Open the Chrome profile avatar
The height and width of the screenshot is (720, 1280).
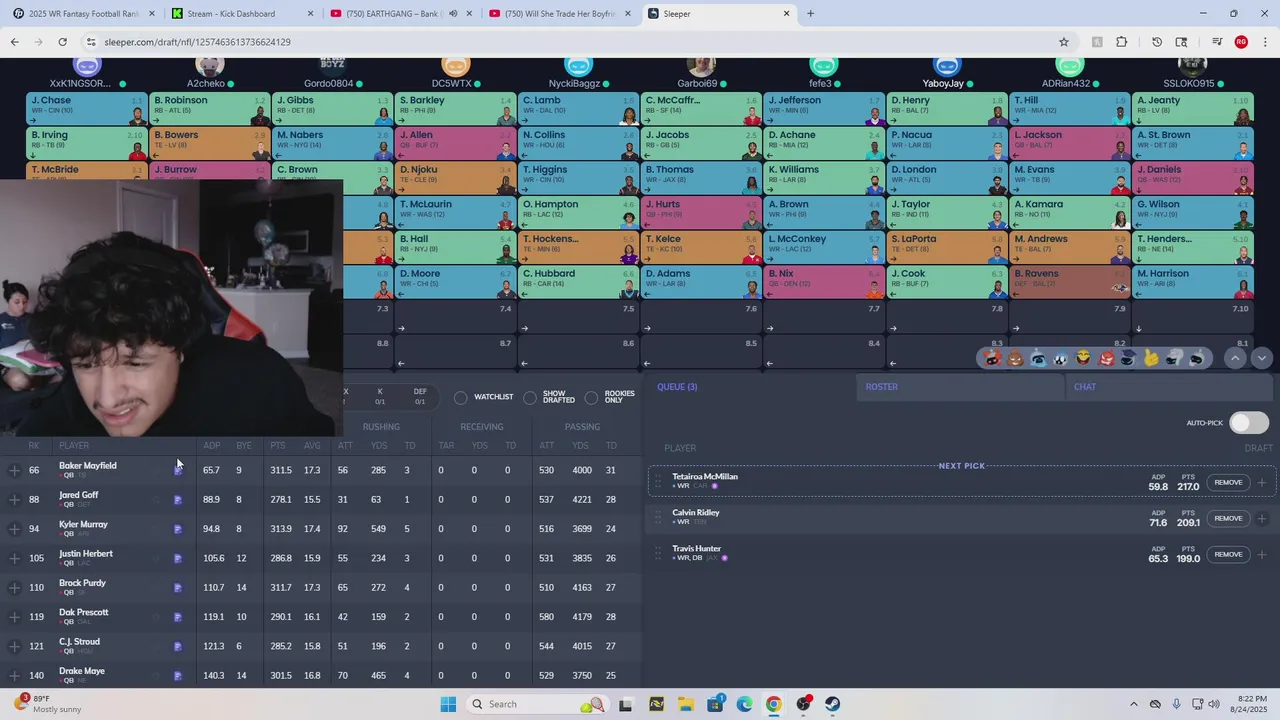click(x=1241, y=42)
